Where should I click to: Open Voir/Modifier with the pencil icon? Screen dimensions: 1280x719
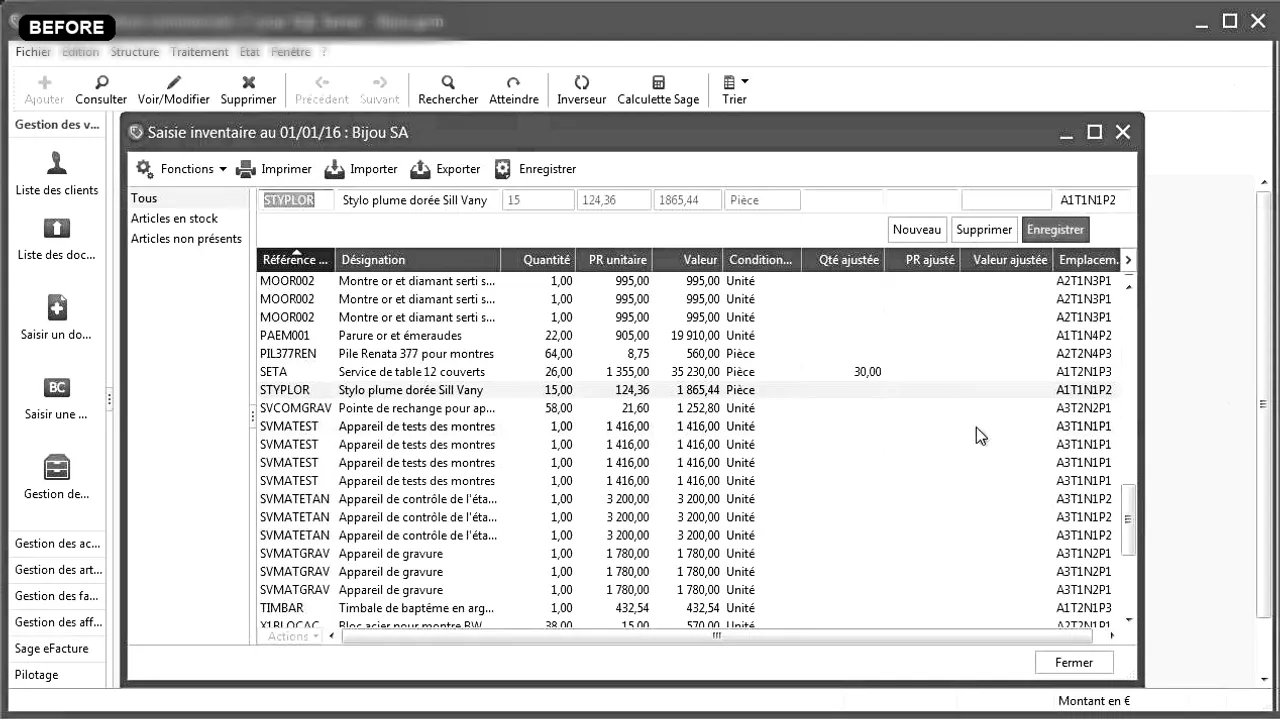point(172,88)
